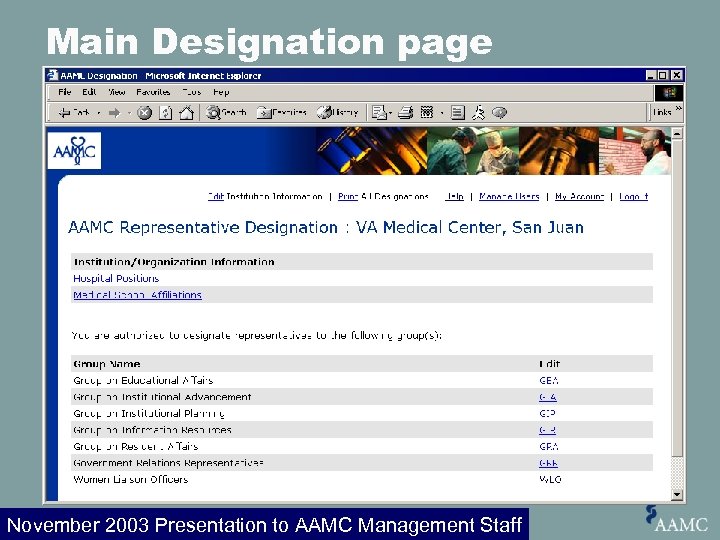Edit the GRA group designation
Image resolution: width=720 pixels, height=540 pixels.
549,446
